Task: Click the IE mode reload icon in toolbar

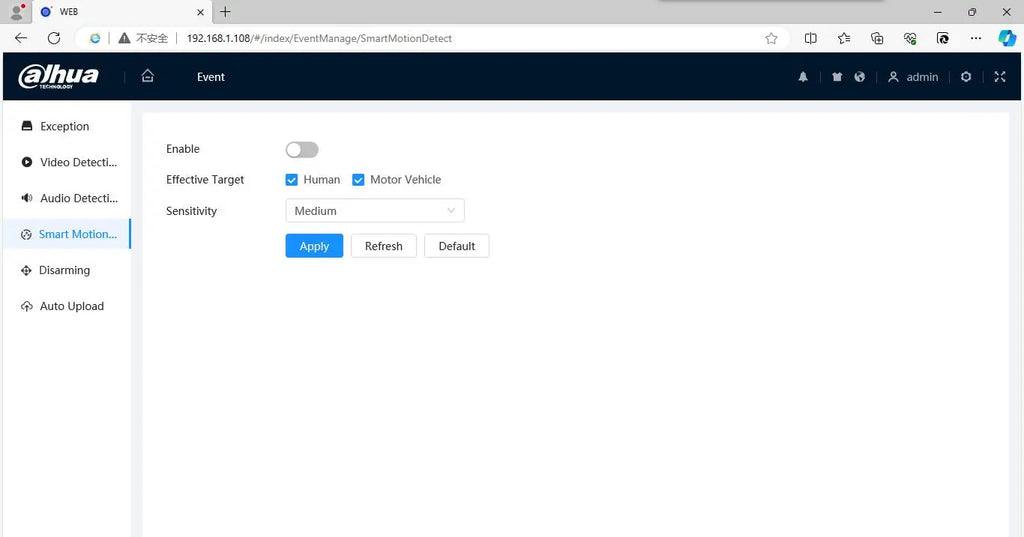Action: click(x=942, y=38)
